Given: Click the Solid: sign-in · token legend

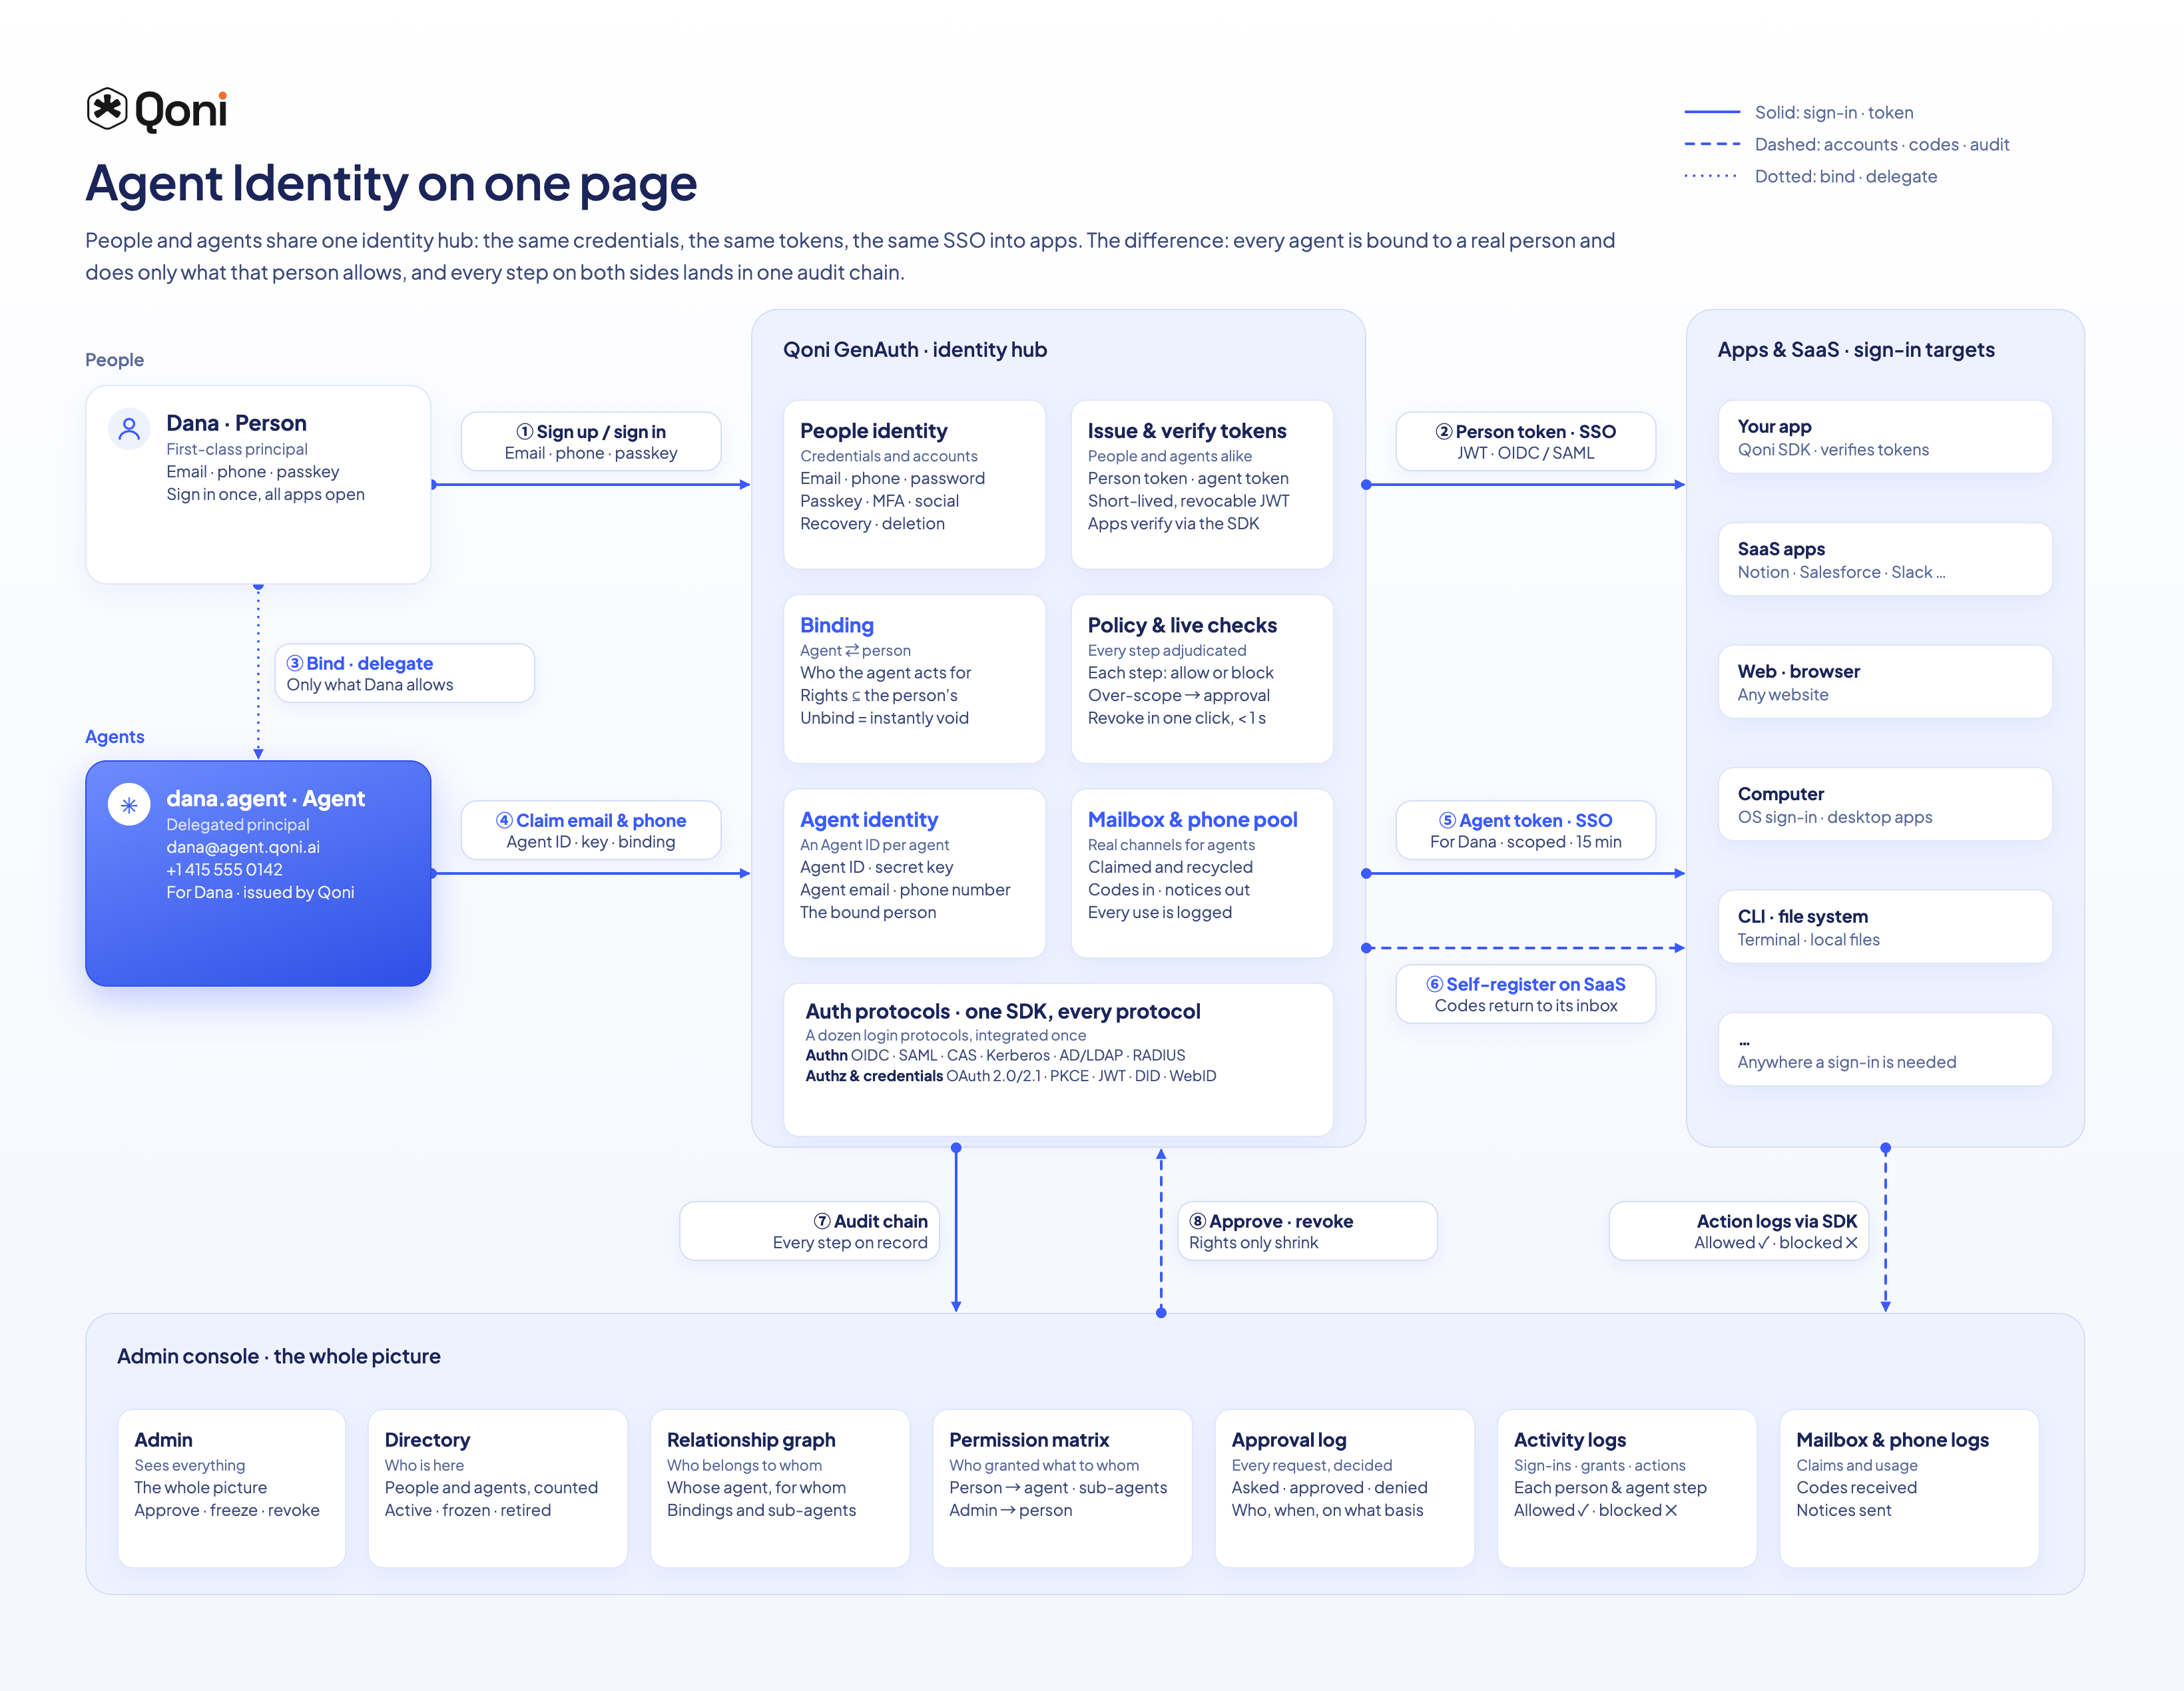Looking at the screenshot, I should (1798, 112).
